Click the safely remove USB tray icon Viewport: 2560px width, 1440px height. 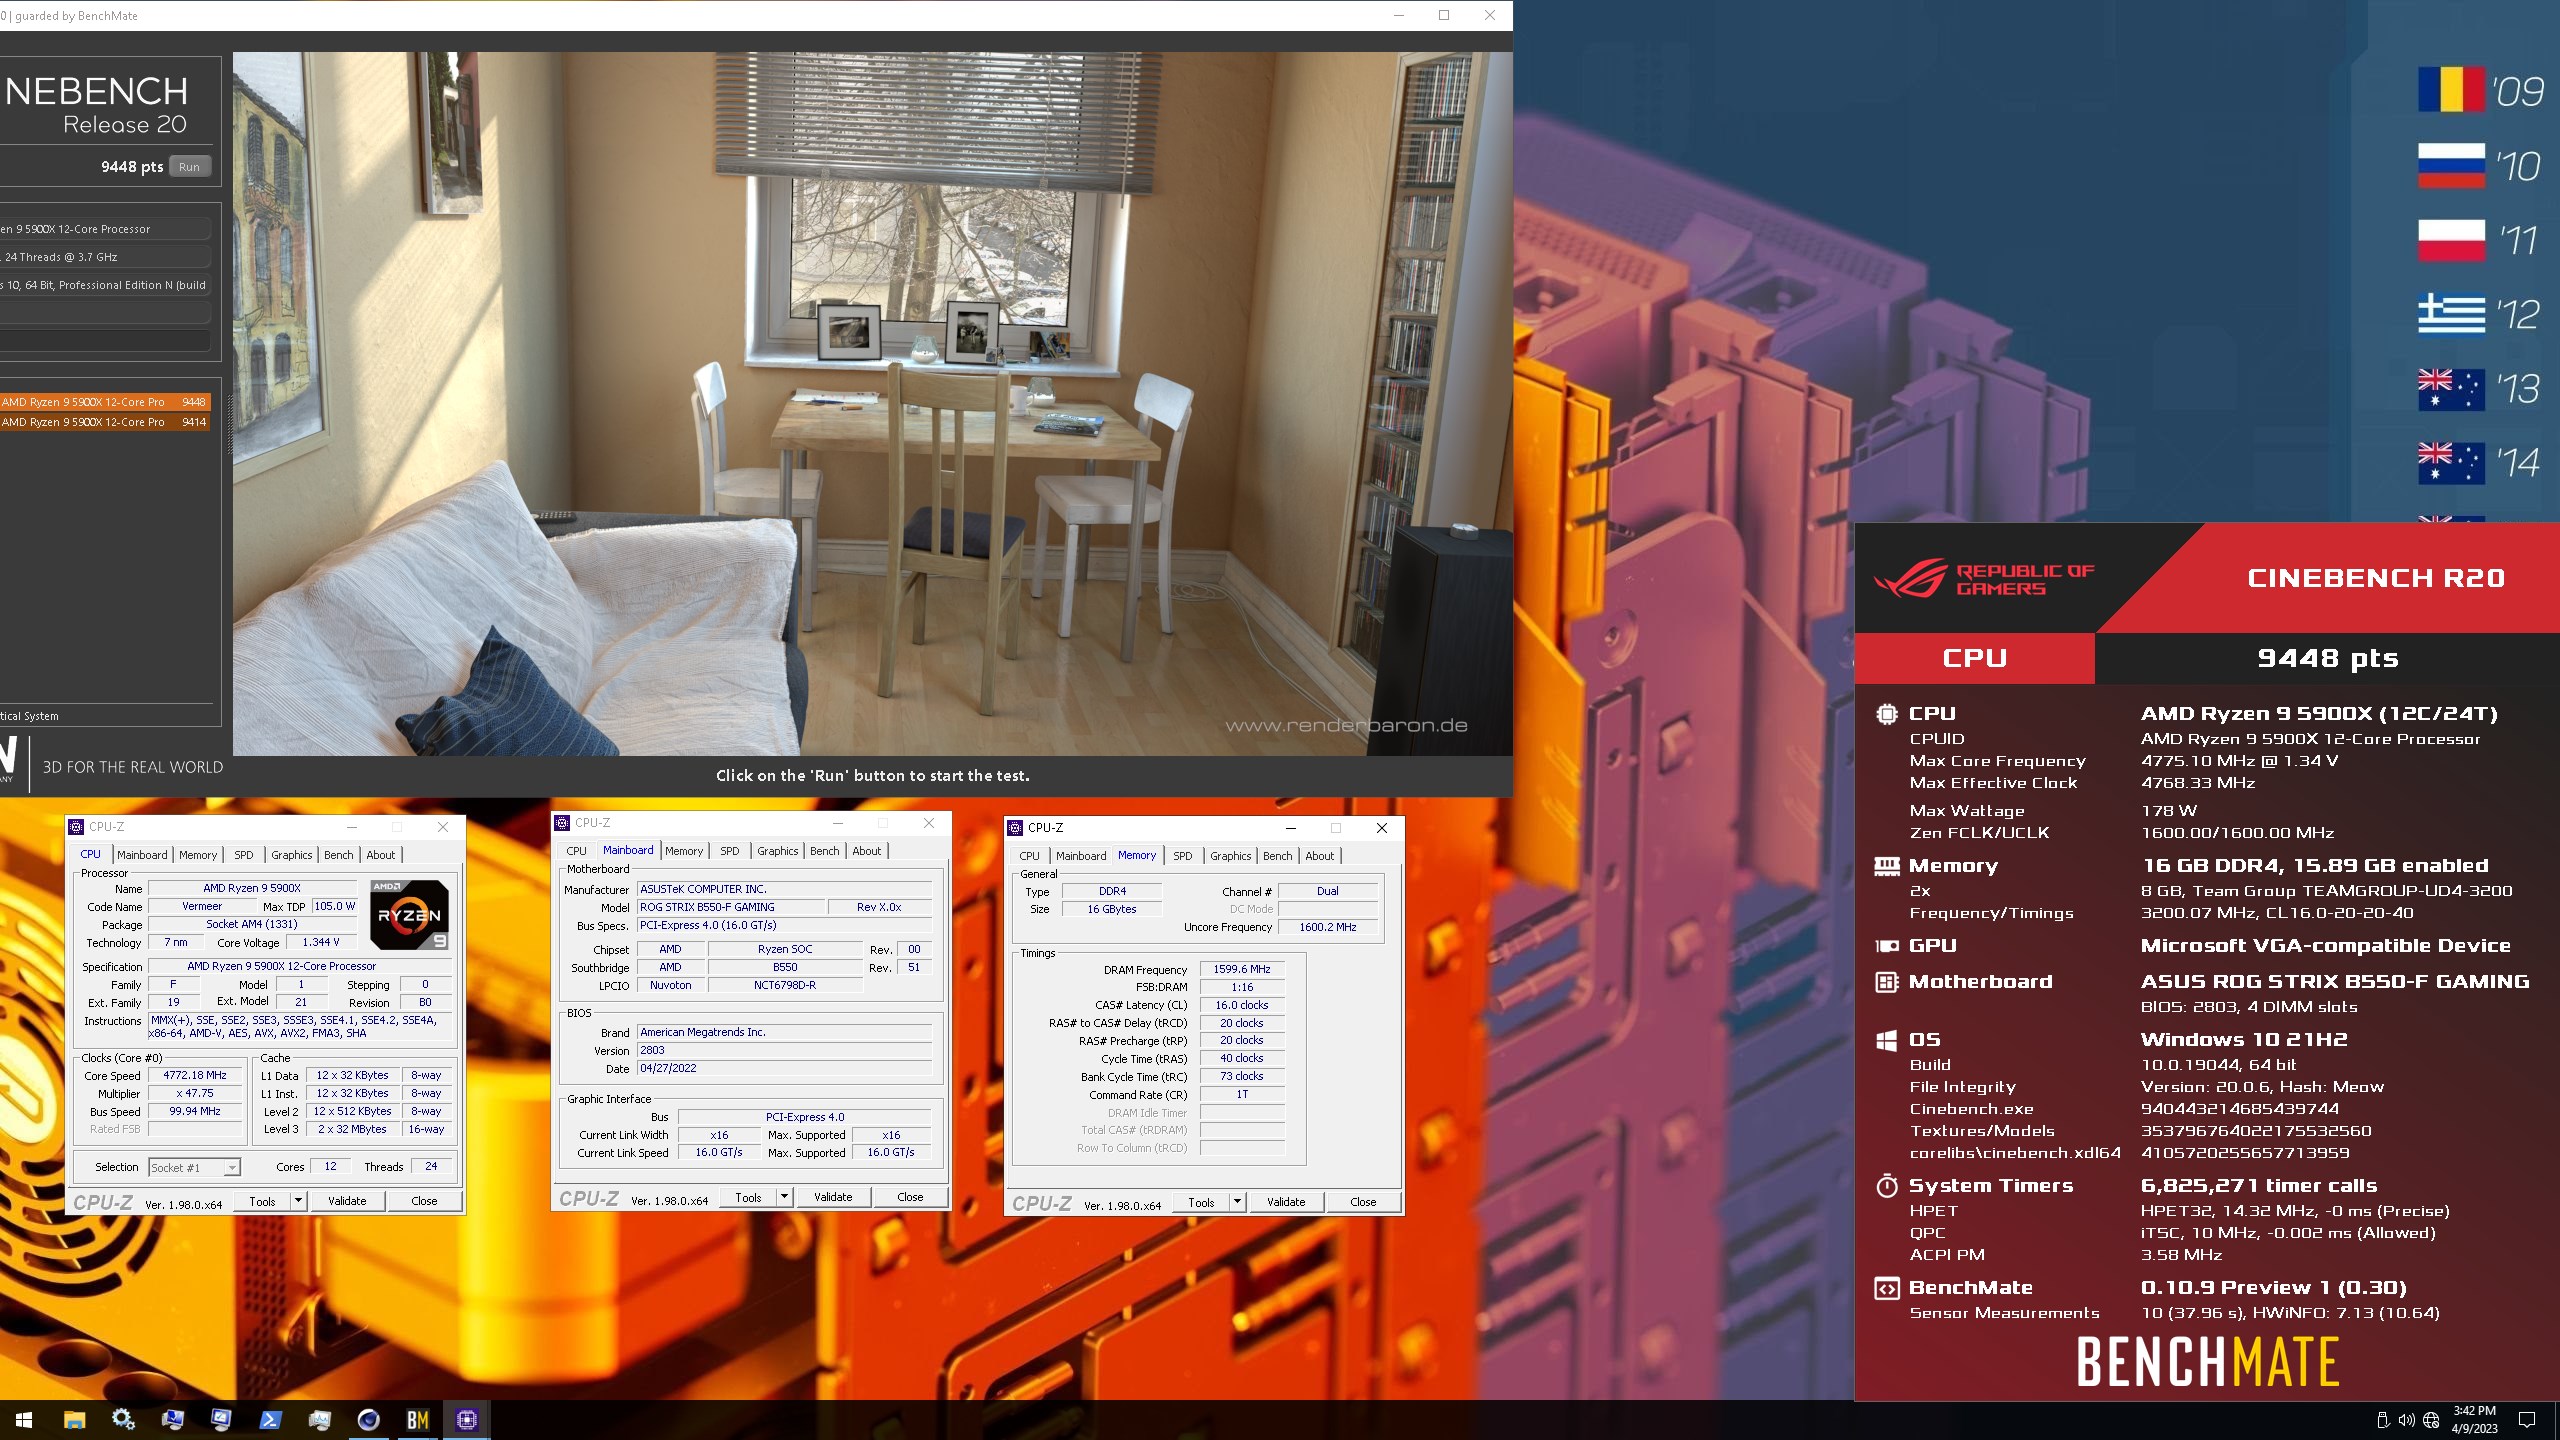pos(2382,1420)
